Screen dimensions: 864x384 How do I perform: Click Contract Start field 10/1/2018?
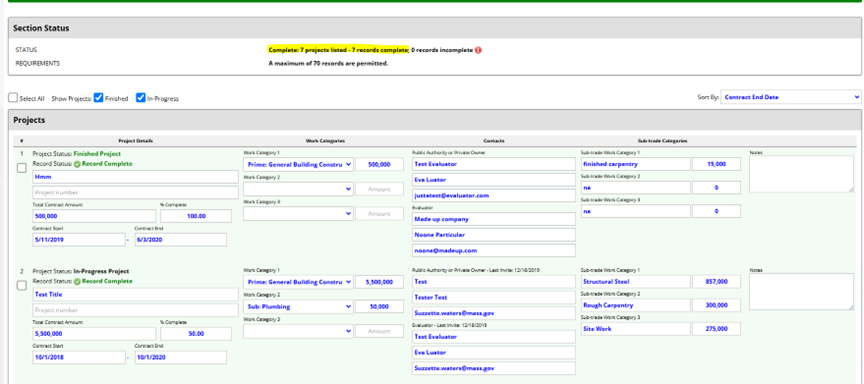click(x=79, y=357)
